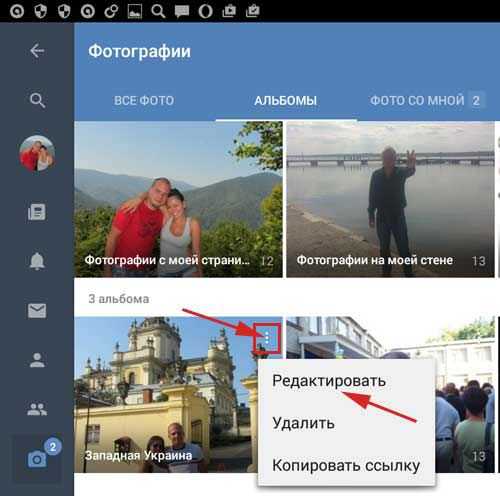Open profile via the round avatar picture
Image resolution: width=500 pixels, height=496 pixels.
(x=37, y=153)
